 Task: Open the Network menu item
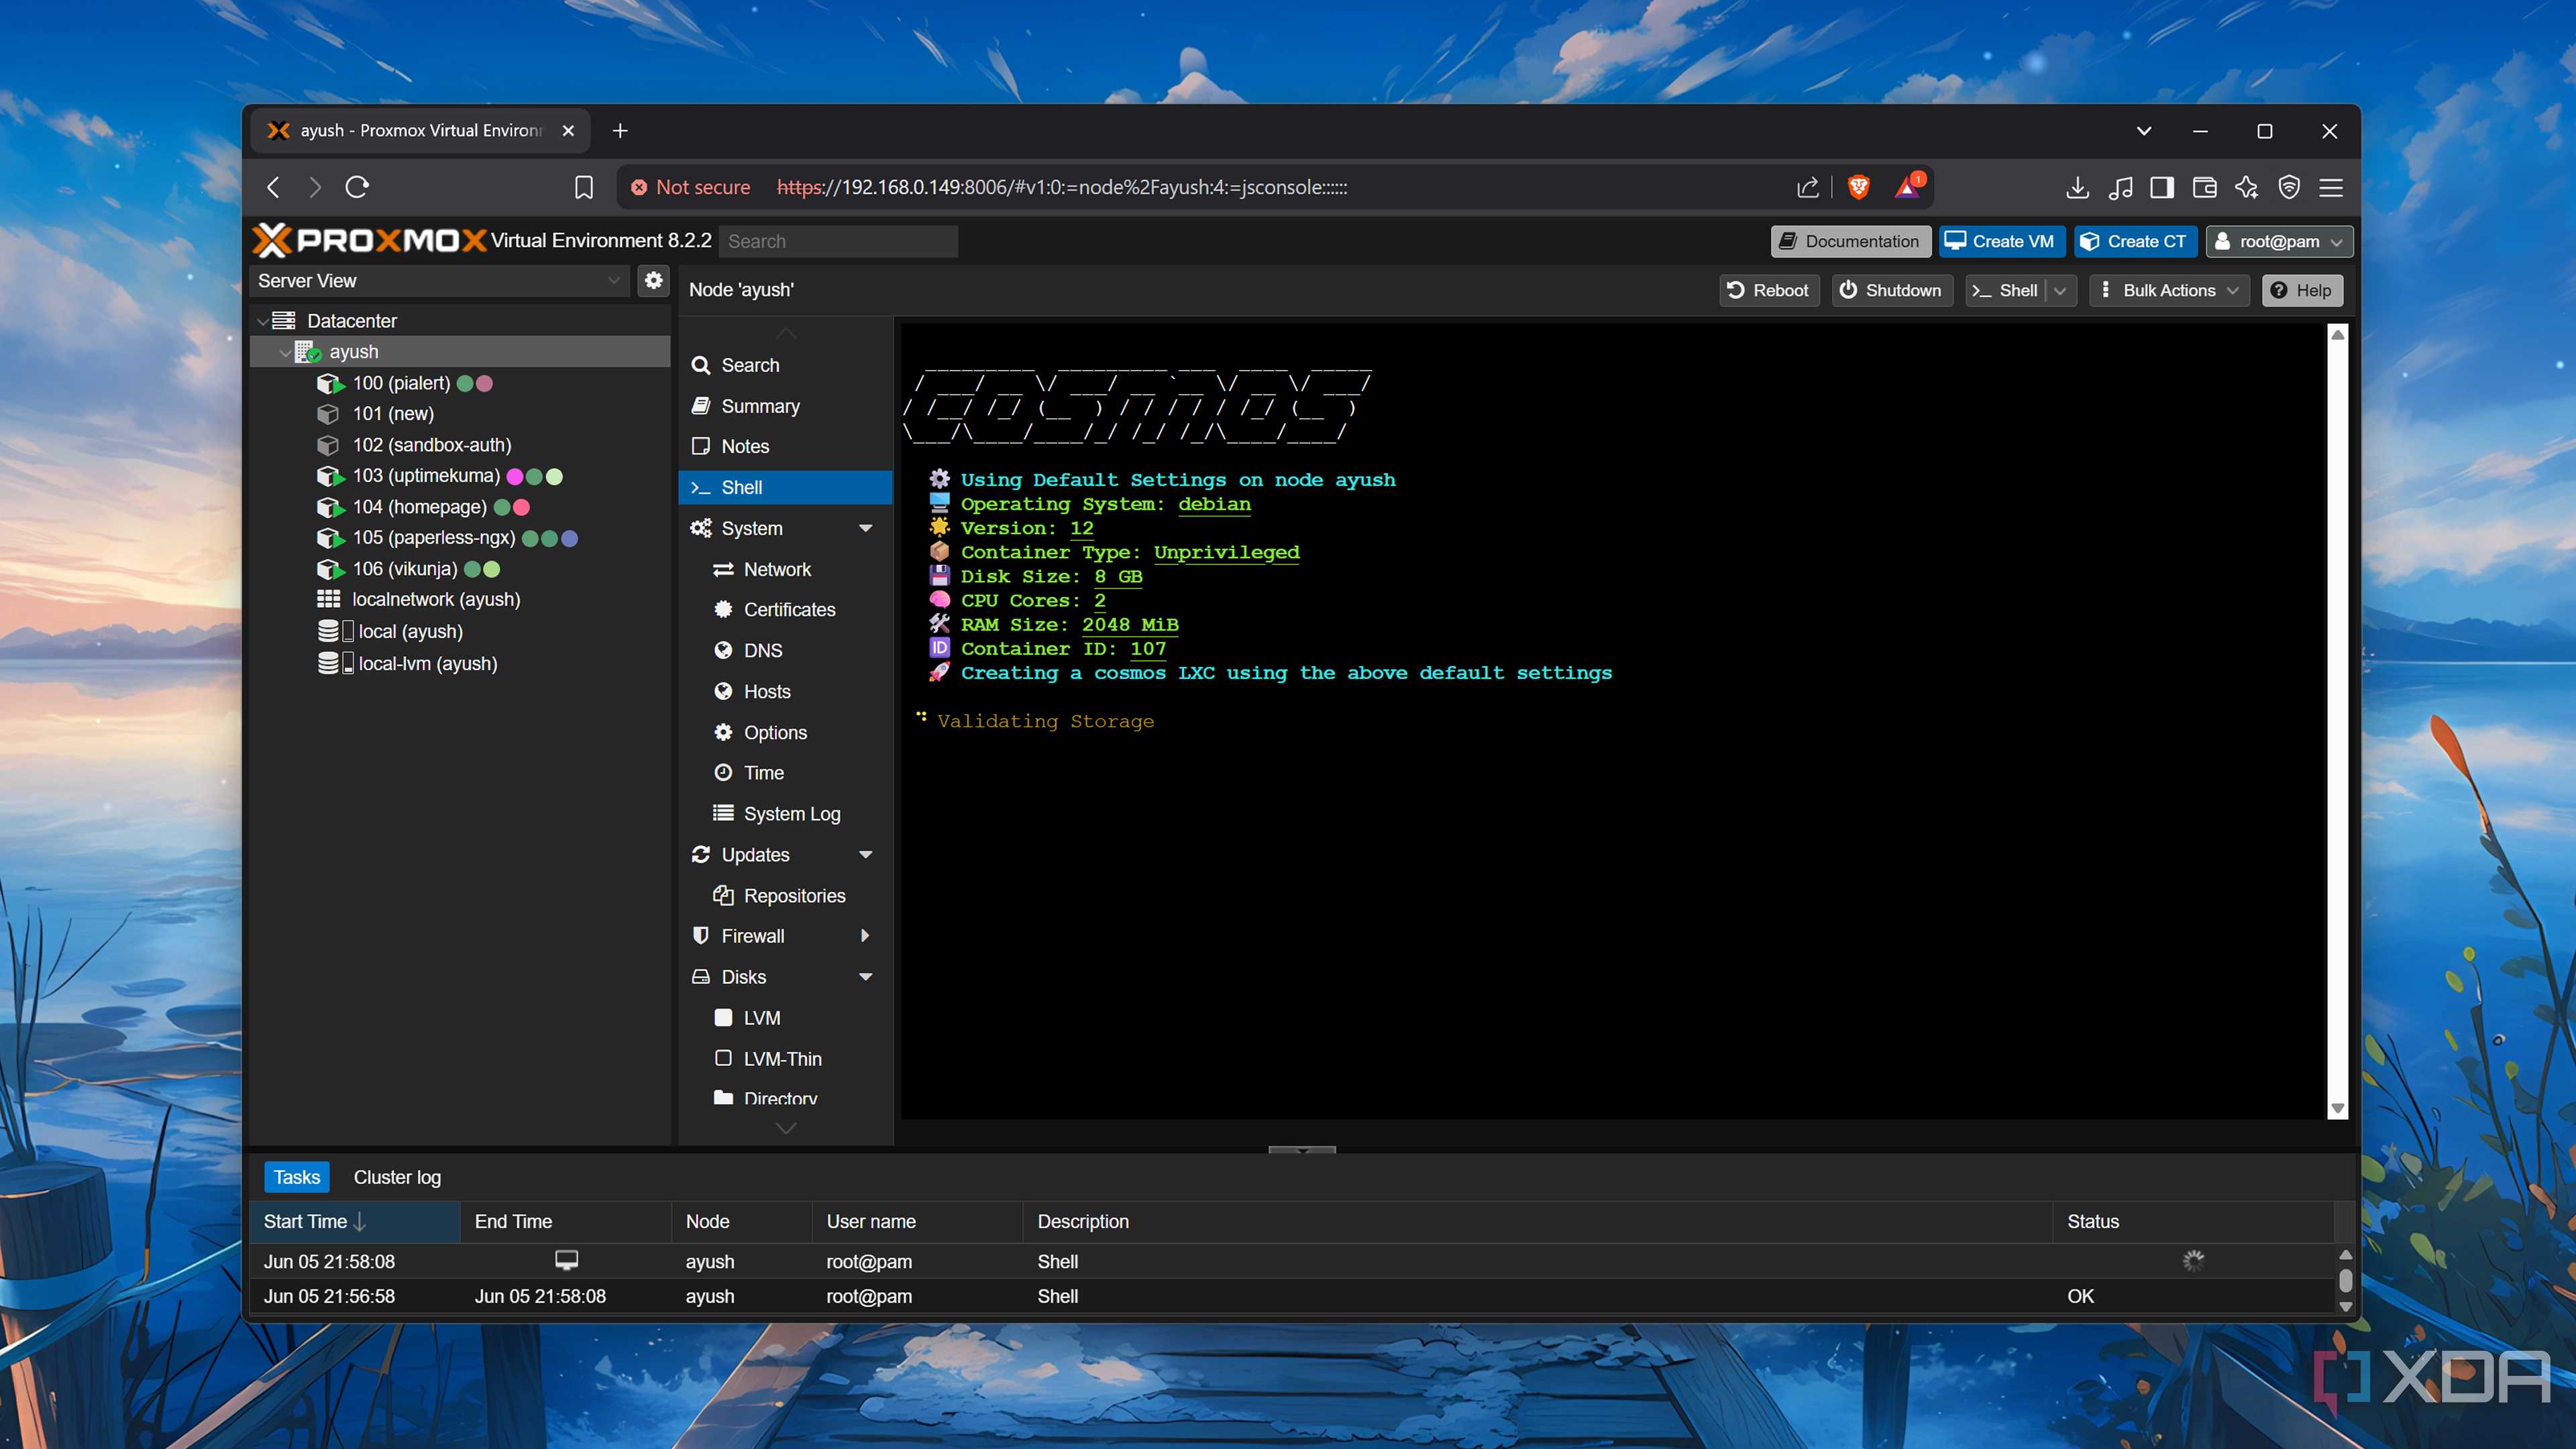click(786, 569)
